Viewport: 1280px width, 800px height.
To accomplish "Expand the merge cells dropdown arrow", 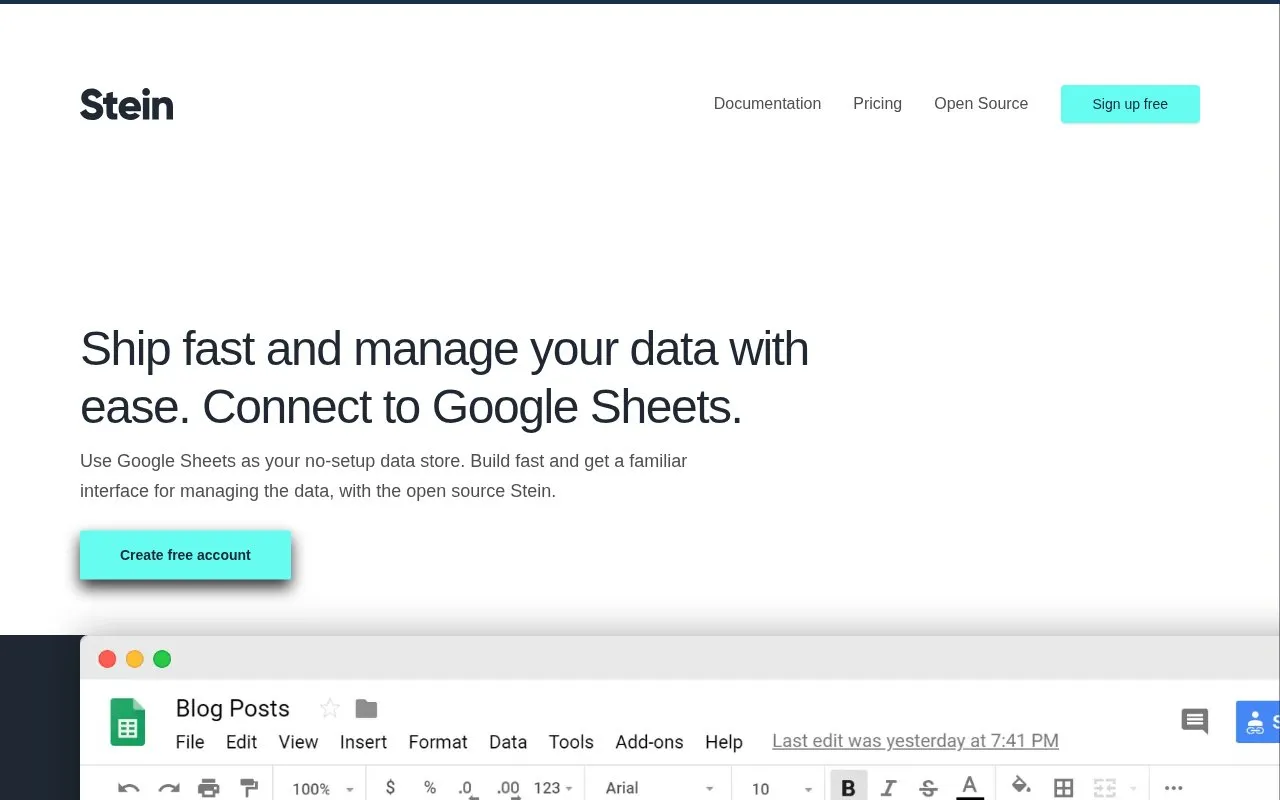I will (1133, 789).
